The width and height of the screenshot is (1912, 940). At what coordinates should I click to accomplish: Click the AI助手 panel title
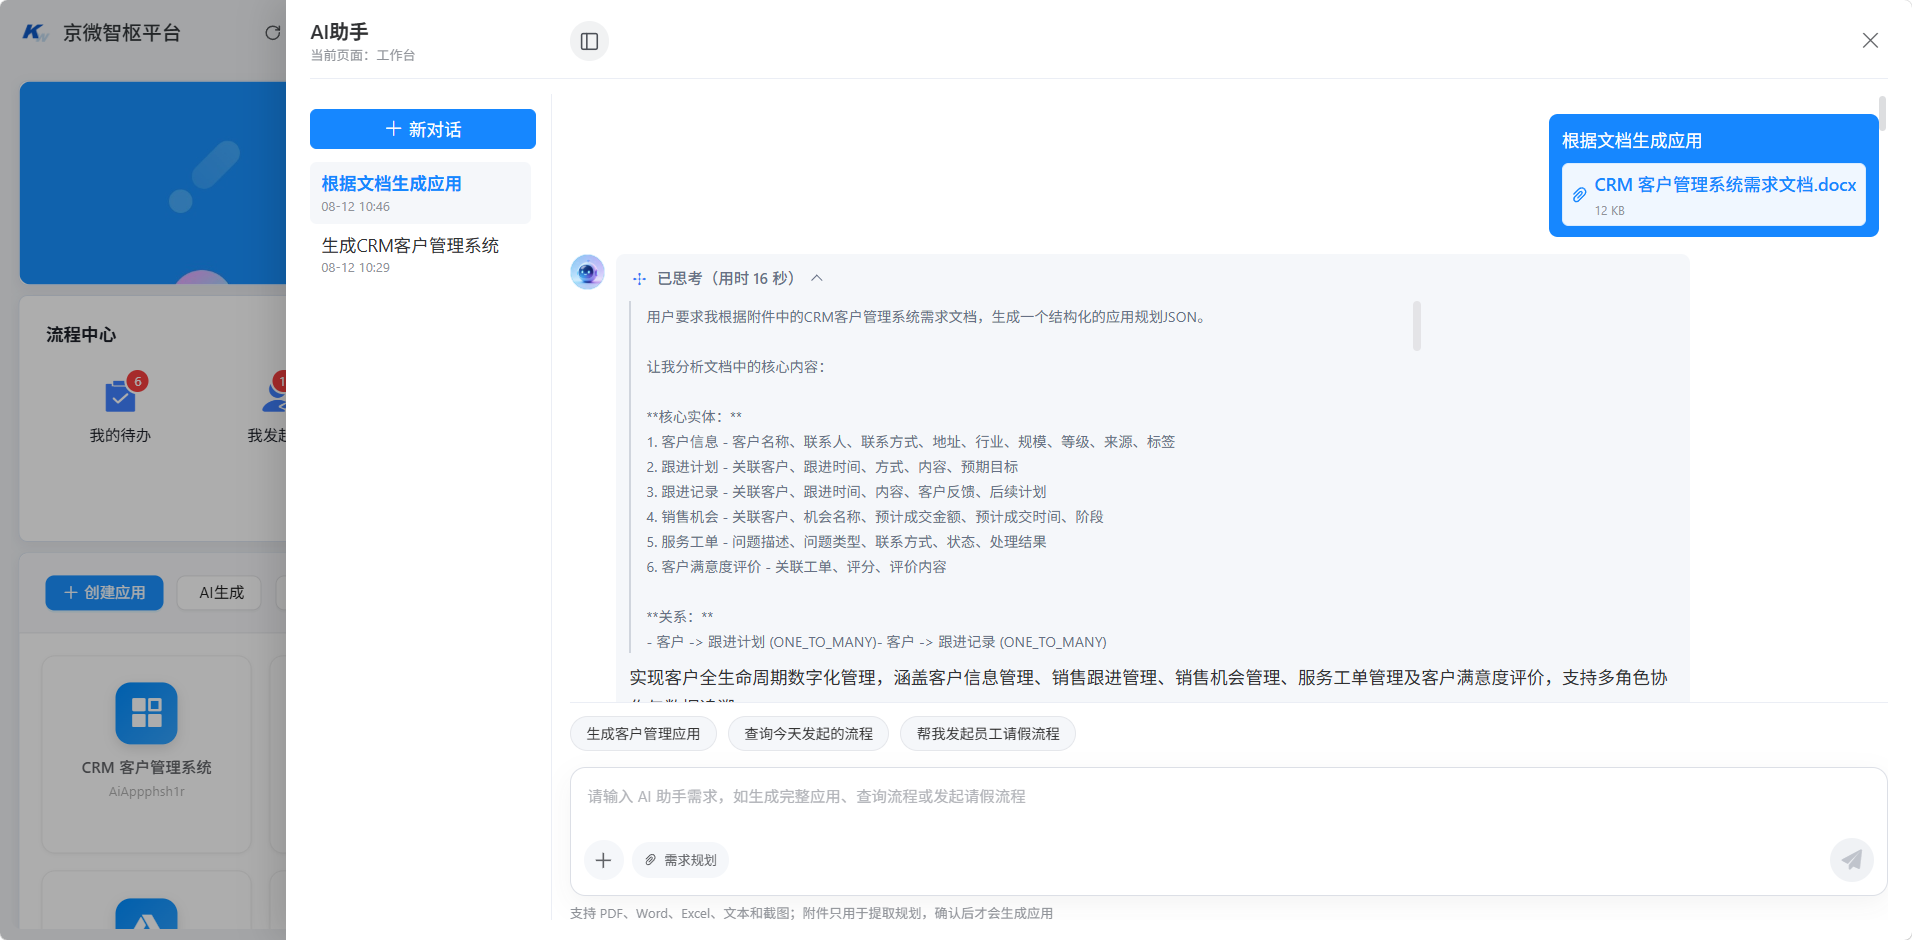340,32
